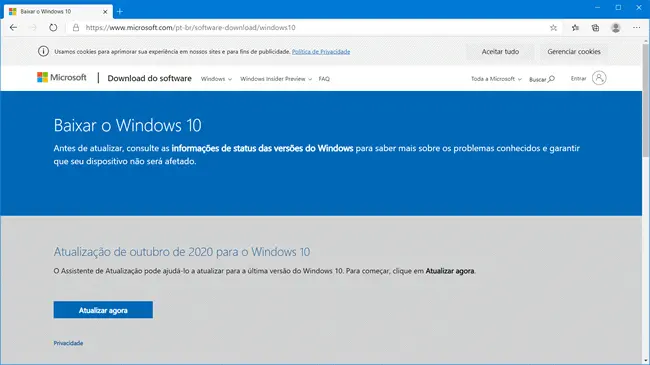Screen dimensions: 650x365
Task: Go back using the browser back arrow
Action: [x=13, y=27]
